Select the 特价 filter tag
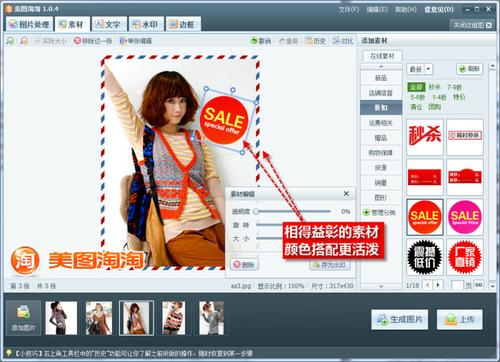 click(x=459, y=97)
